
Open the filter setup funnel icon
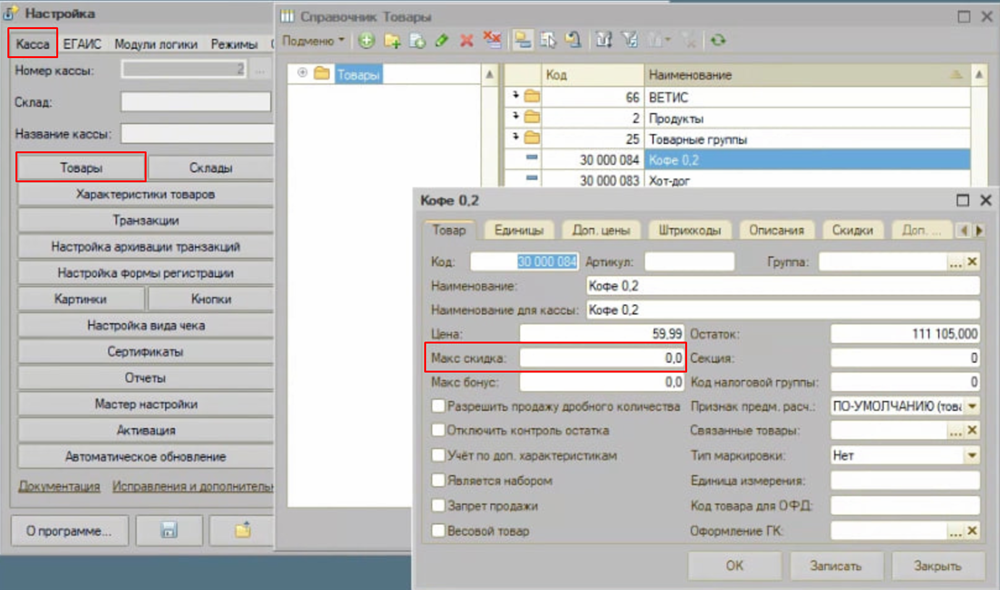[x=604, y=41]
